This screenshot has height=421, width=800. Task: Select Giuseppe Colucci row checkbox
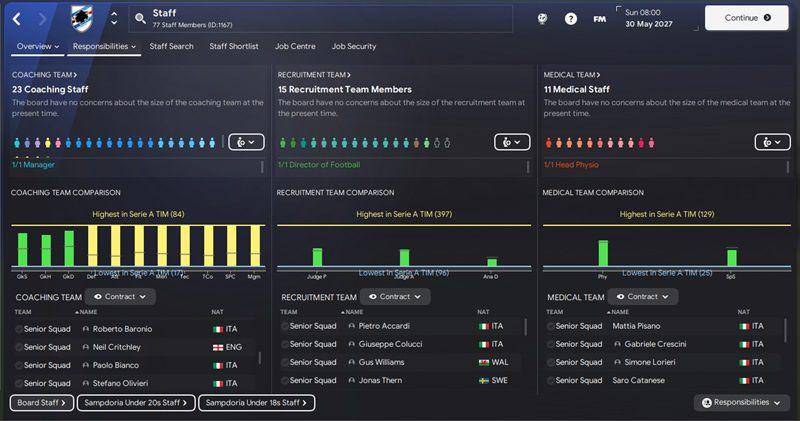285,344
